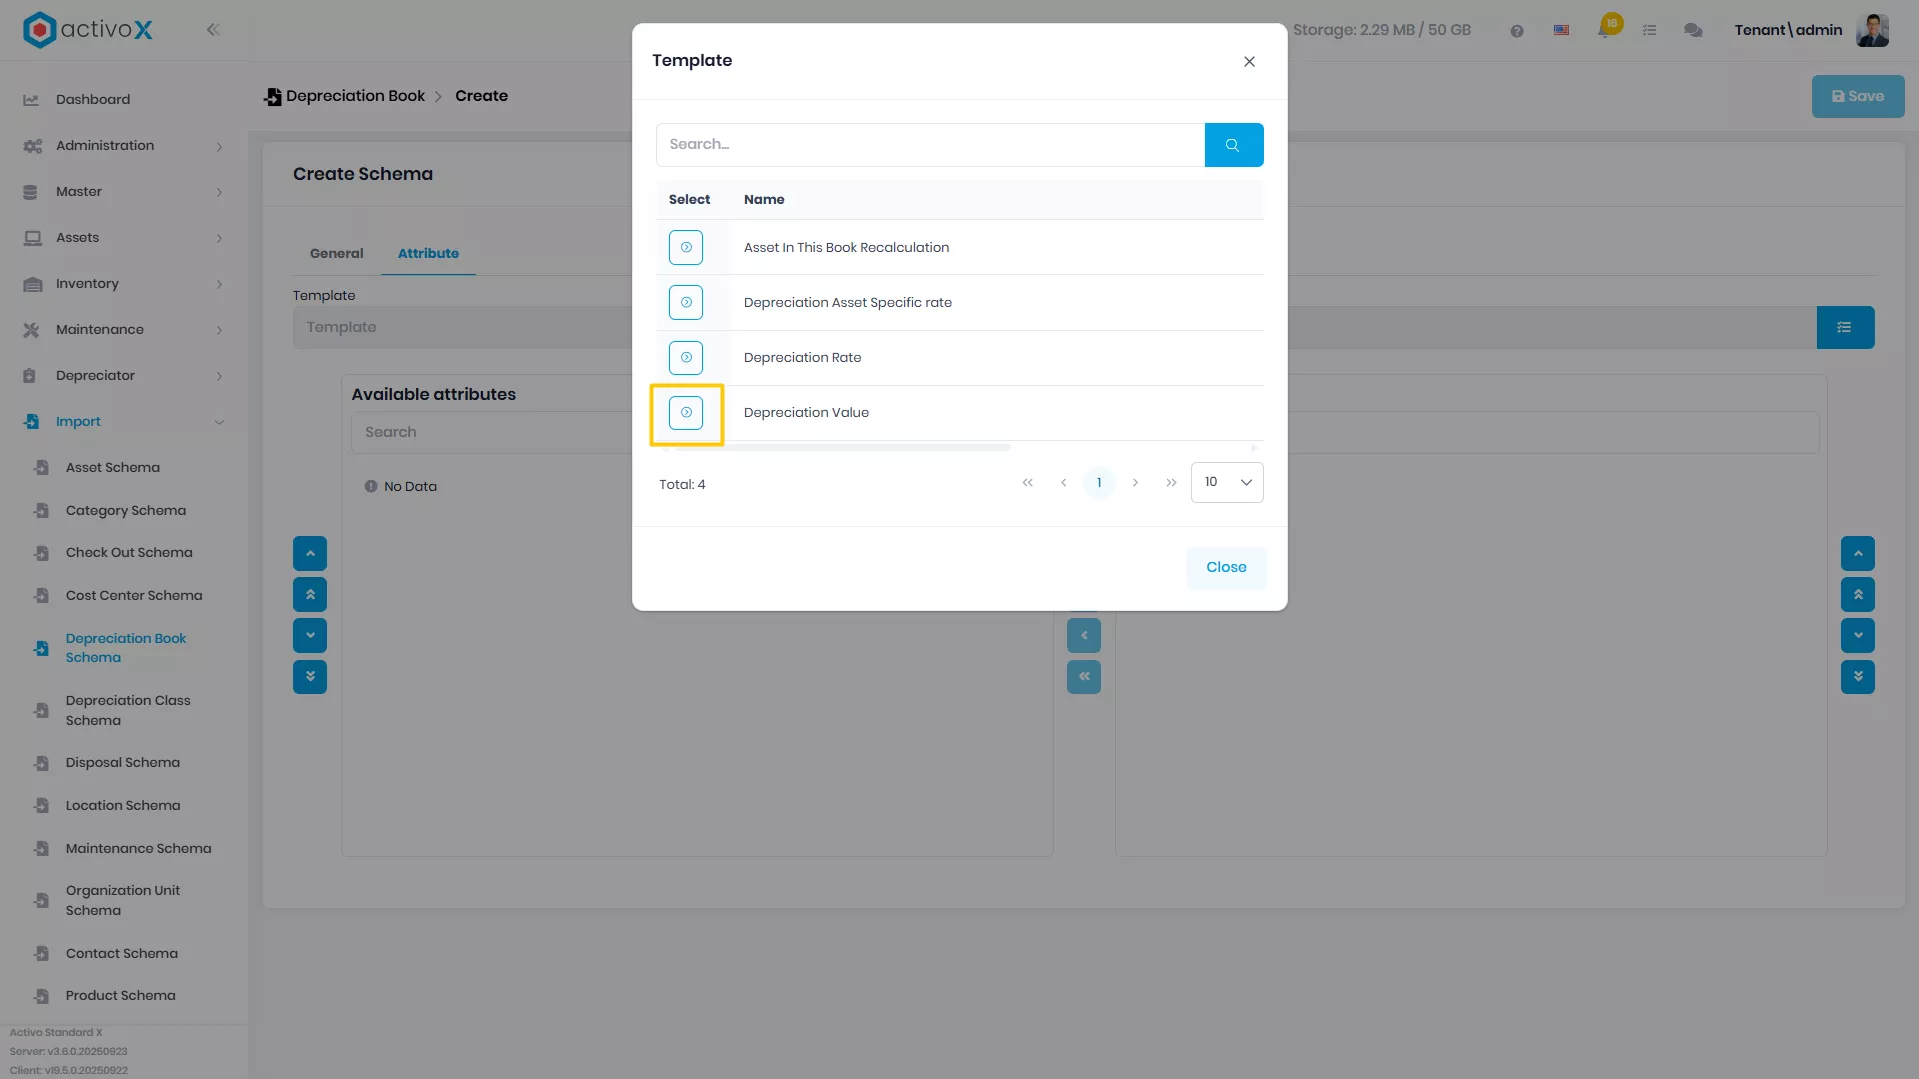1919x1079 pixels.
Task: Go to first page of templates
Action: [x=1027, y=483]
